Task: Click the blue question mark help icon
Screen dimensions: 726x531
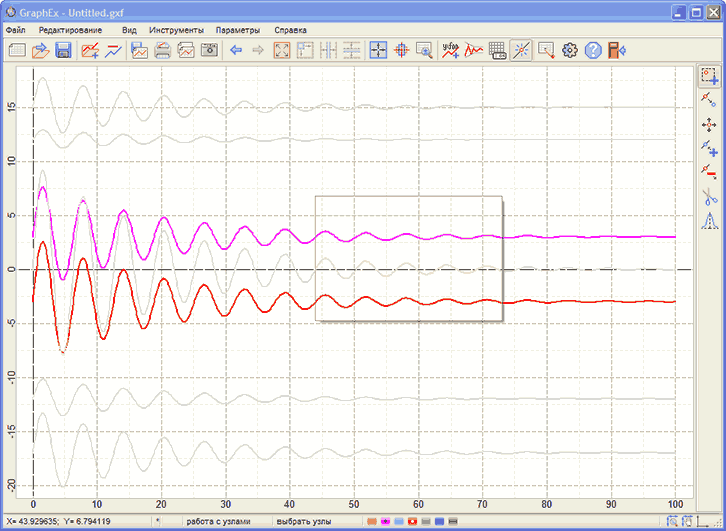Action: tap(593, 50)
